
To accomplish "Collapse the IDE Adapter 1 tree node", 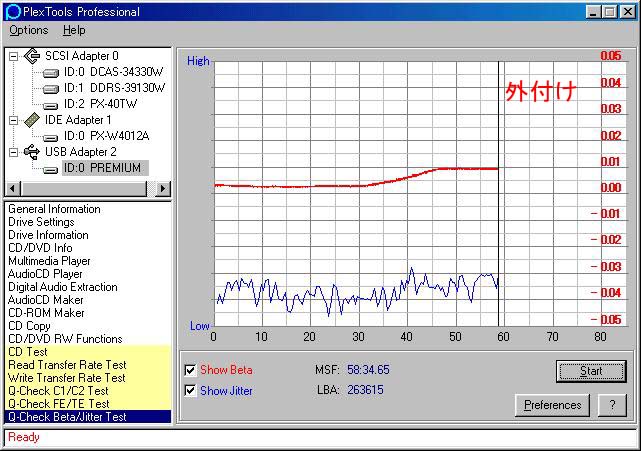I will pyautogui.click(x=13, y=120).
